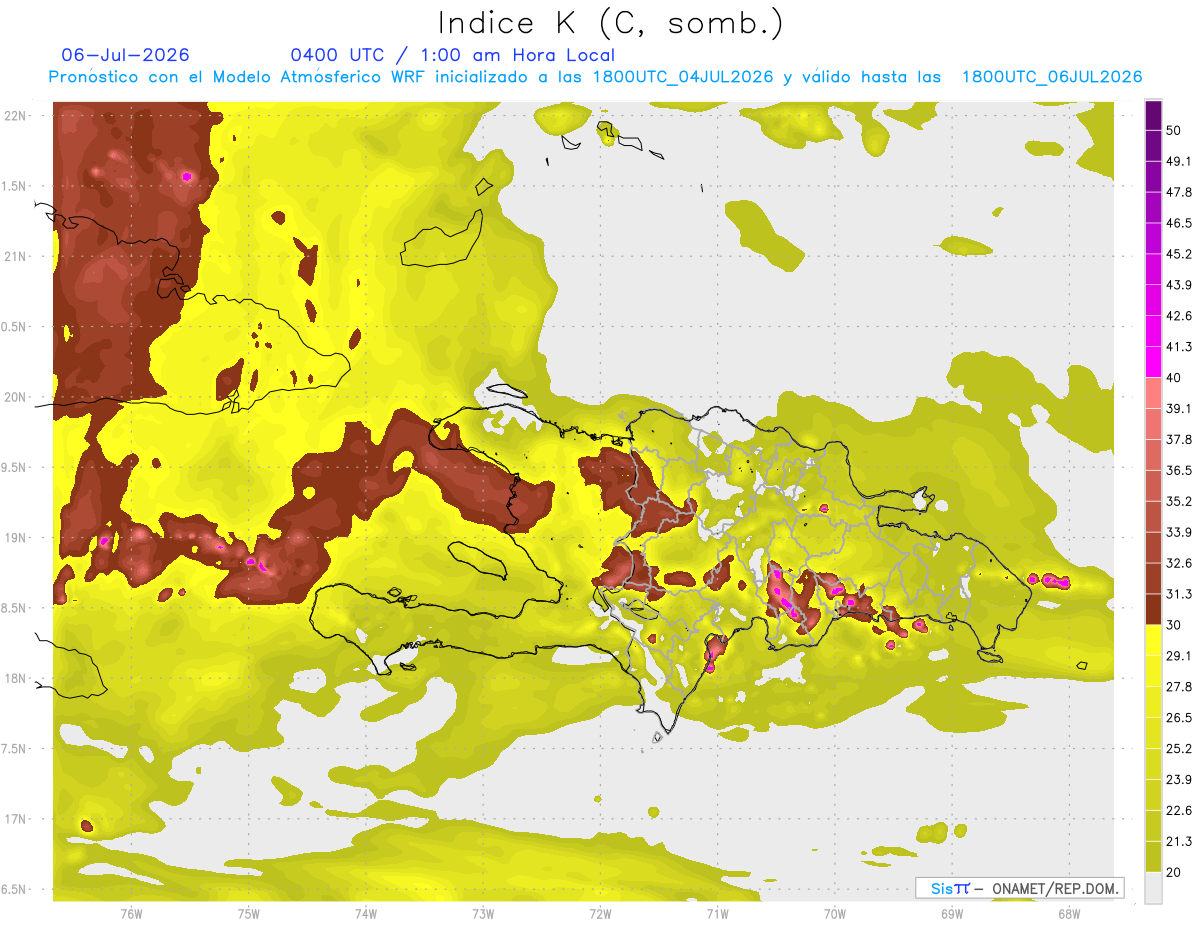Click the latitude label "21N"
Screen dimensions: 1200x927
click(x=17, y=256)
